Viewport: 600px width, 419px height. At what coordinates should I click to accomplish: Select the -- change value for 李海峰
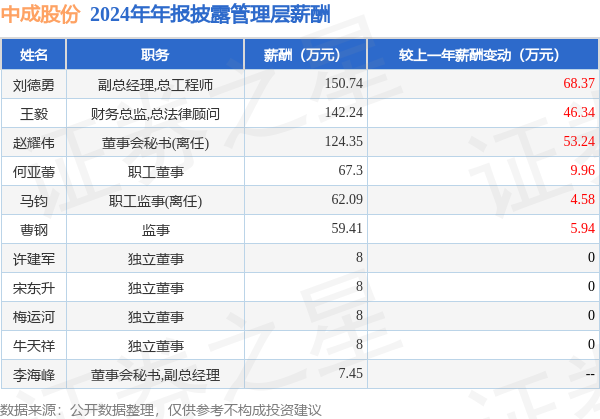click(x=590, y=375)
